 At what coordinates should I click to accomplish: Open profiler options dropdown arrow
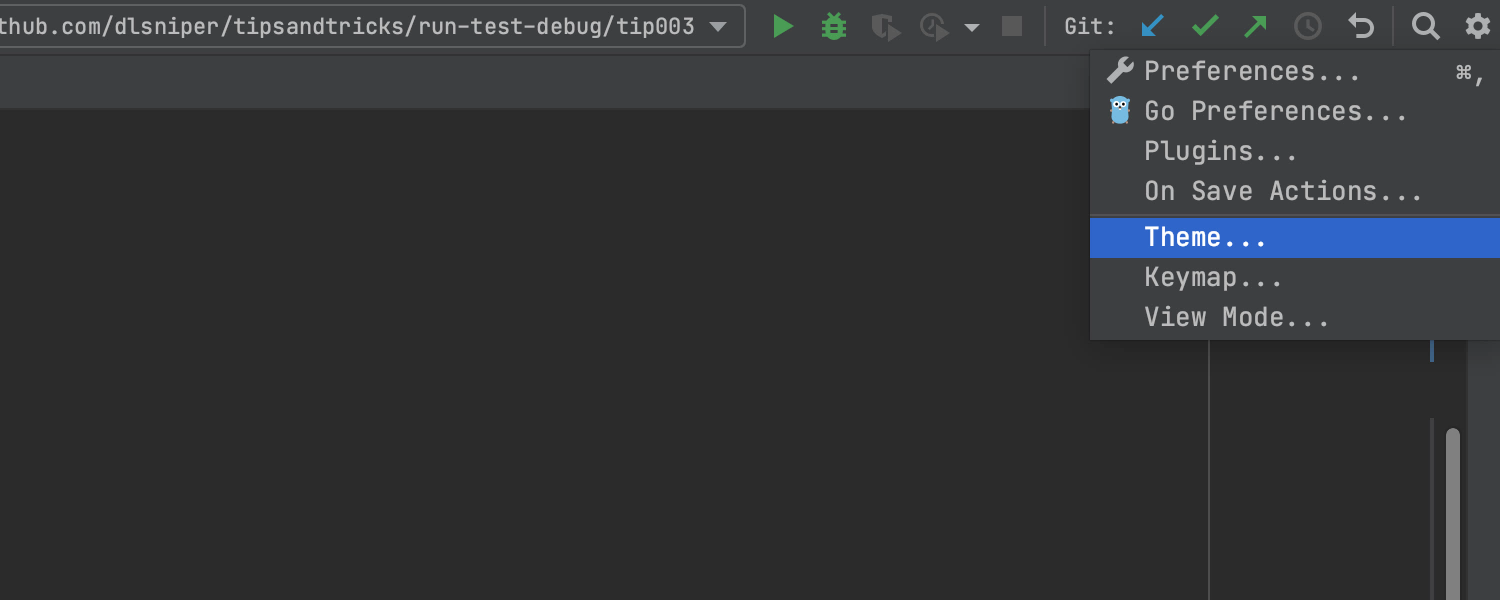[x=972, y=28]
